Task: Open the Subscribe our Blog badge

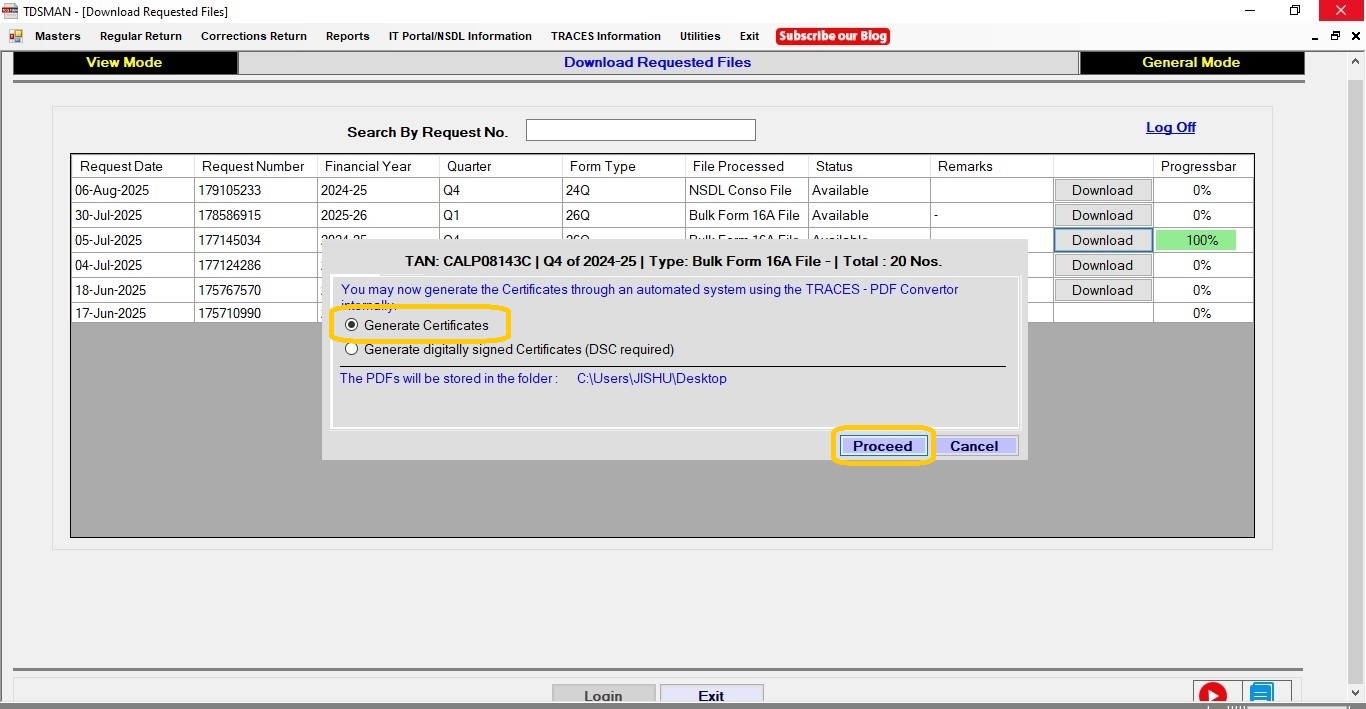Action: click(832, 36)
